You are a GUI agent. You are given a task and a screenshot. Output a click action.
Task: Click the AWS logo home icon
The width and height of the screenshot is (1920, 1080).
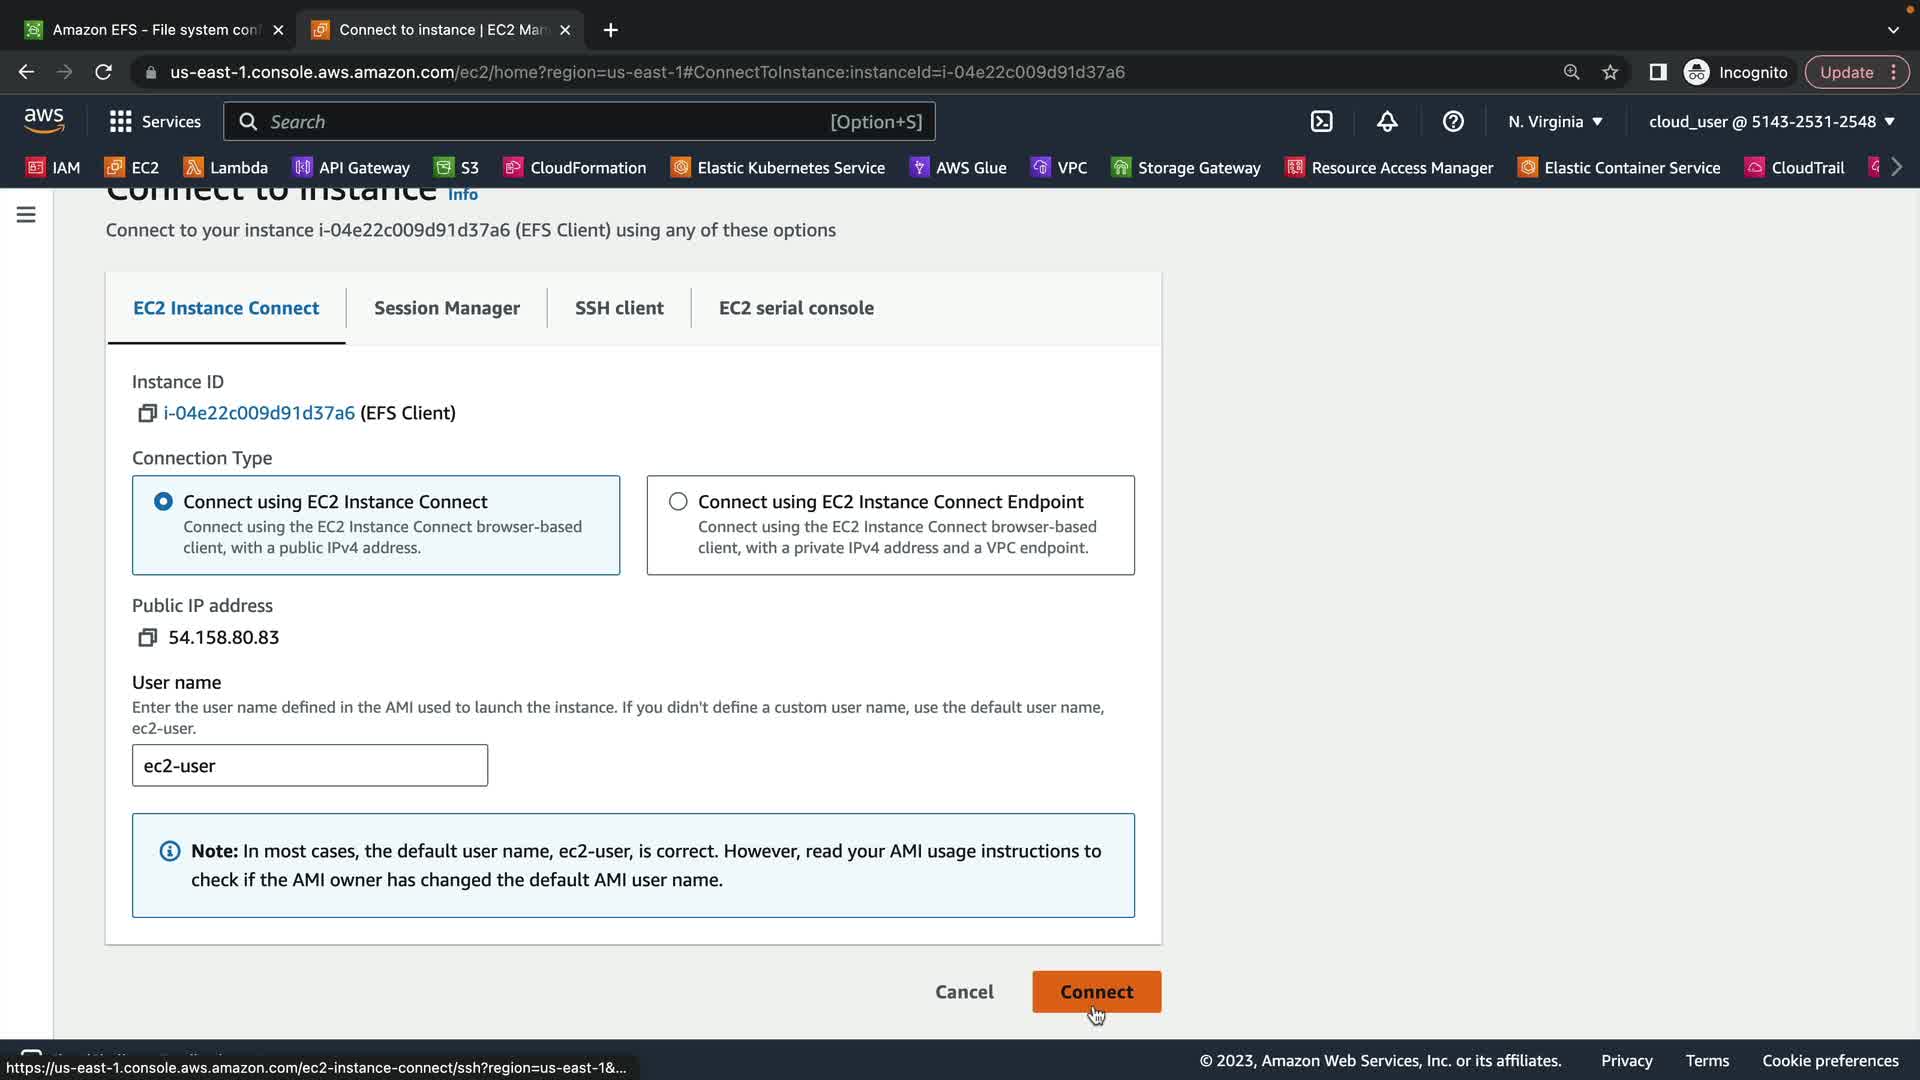coord(44,121)
